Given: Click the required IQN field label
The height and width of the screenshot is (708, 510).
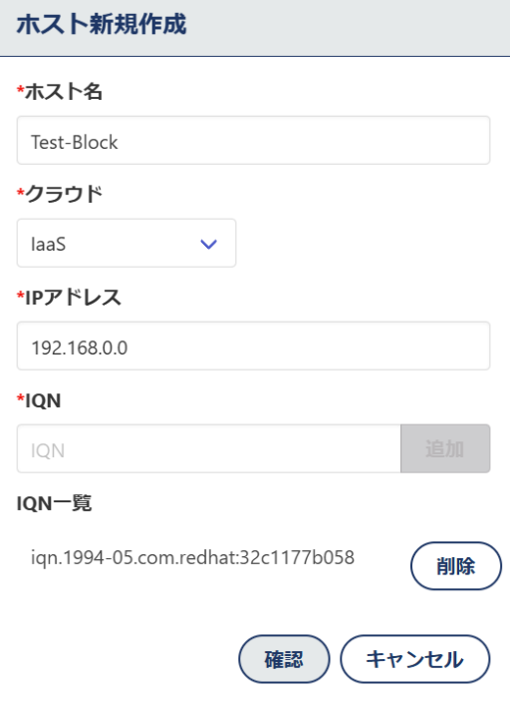Looking at the screenshot, I should 43,401.
